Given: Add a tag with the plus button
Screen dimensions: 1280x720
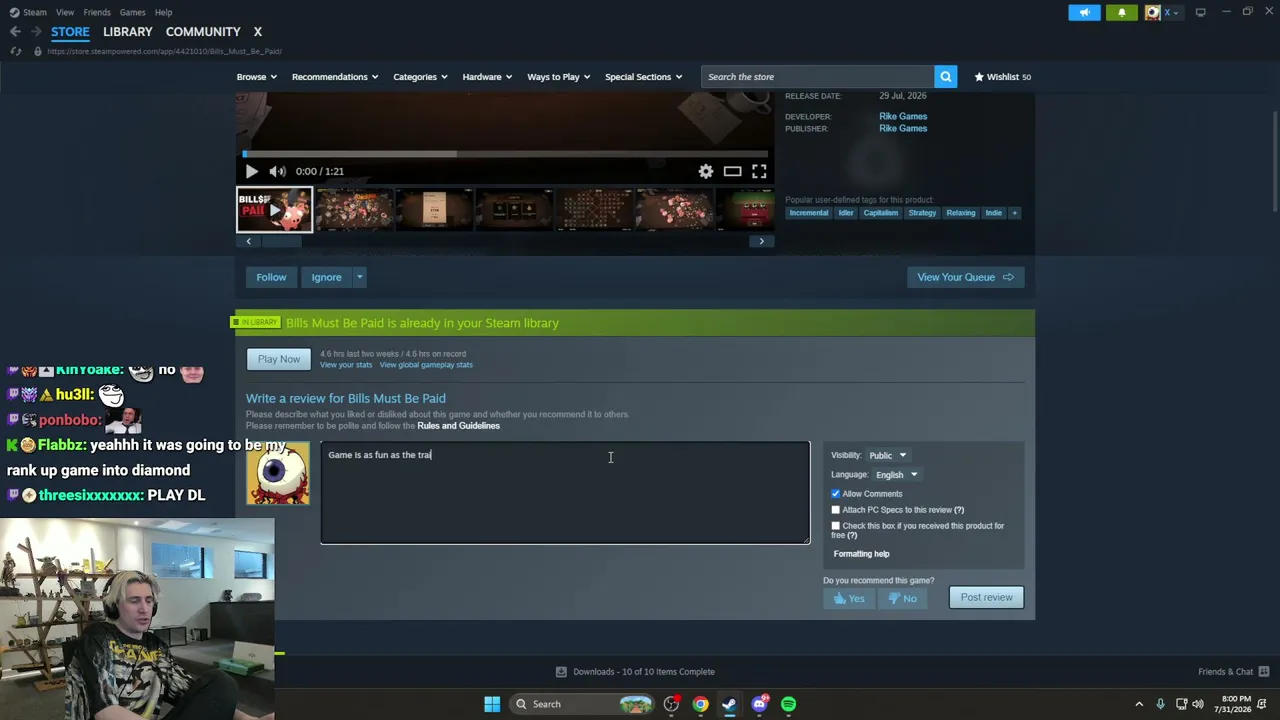Looking at the screenshot, I should [1014, 213].
